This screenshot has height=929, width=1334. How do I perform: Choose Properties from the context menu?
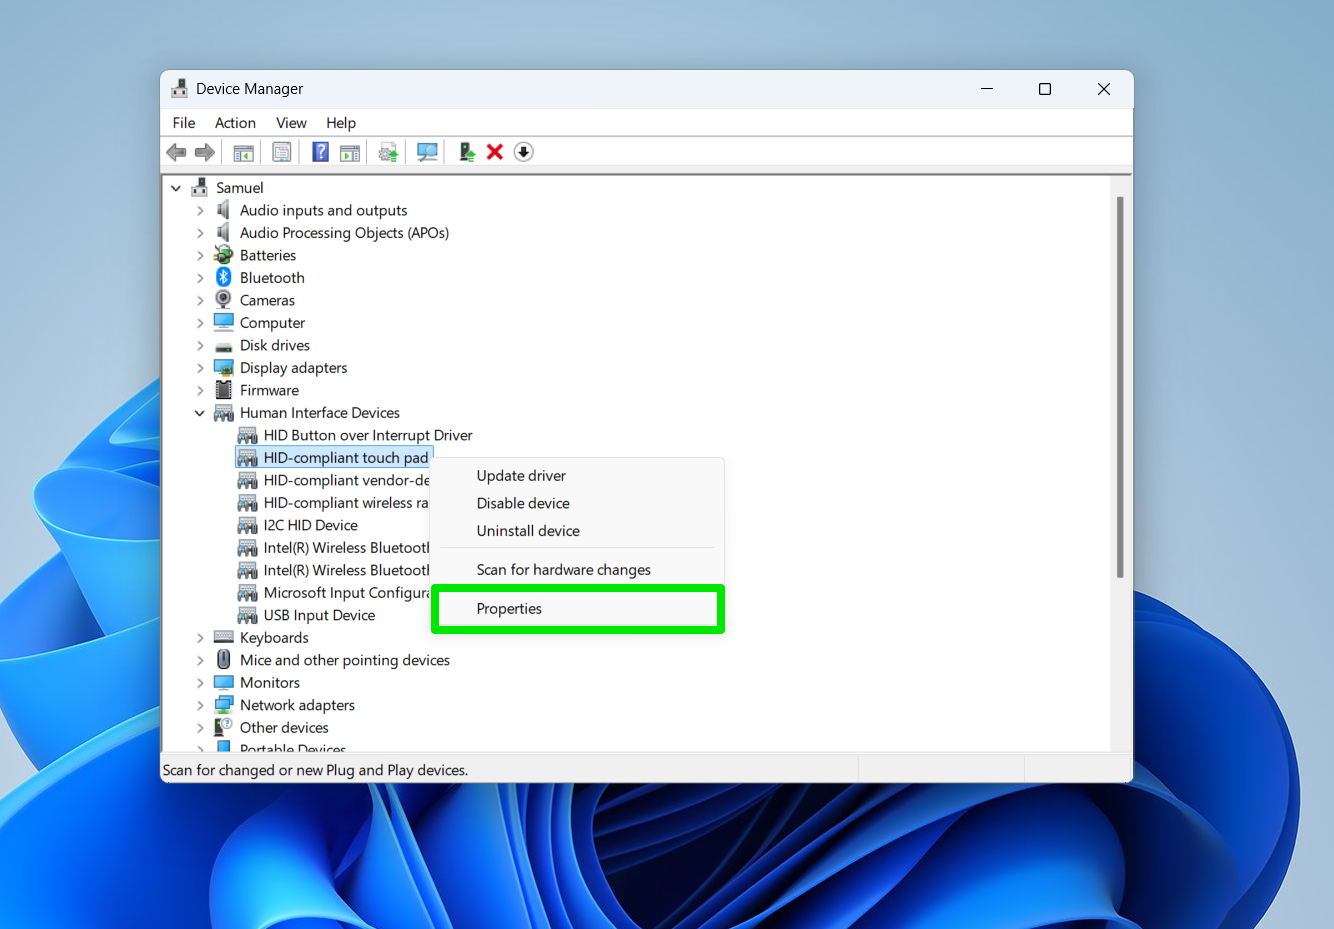click(509, 609)
